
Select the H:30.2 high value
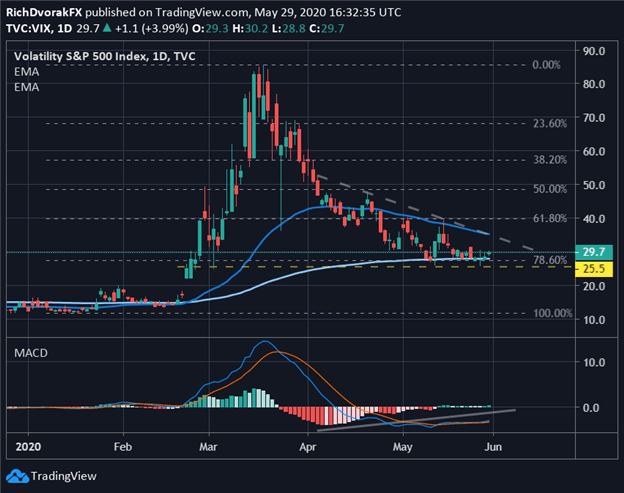[250, 29]
